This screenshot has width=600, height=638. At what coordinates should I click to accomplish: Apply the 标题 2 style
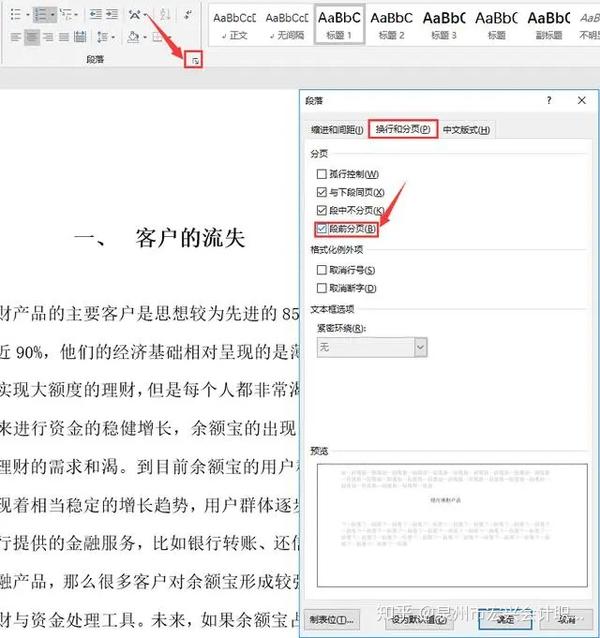click(391, 25)
